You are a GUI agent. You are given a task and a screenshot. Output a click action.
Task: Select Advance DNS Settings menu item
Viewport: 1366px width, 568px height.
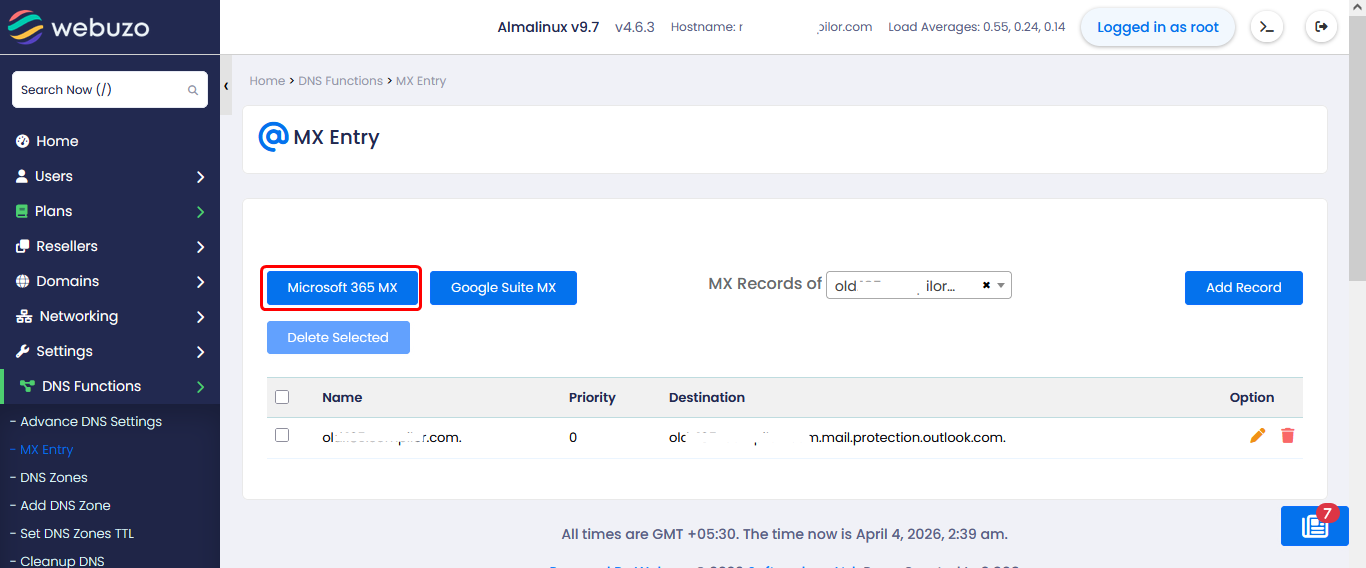point(91,421)
